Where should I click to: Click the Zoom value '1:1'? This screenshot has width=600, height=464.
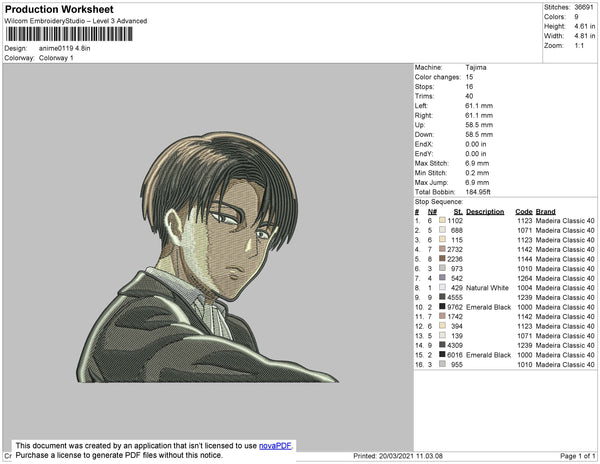[x=579, y=46]
